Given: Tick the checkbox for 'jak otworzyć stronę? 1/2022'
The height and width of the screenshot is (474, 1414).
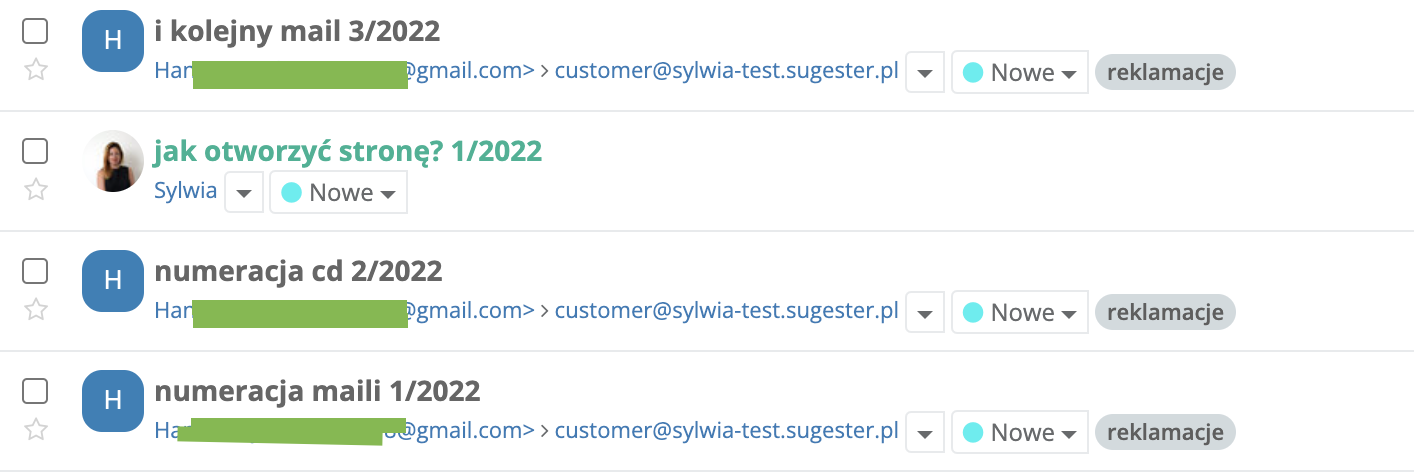Looking at the screenshot, I should (x=35, y=152).
